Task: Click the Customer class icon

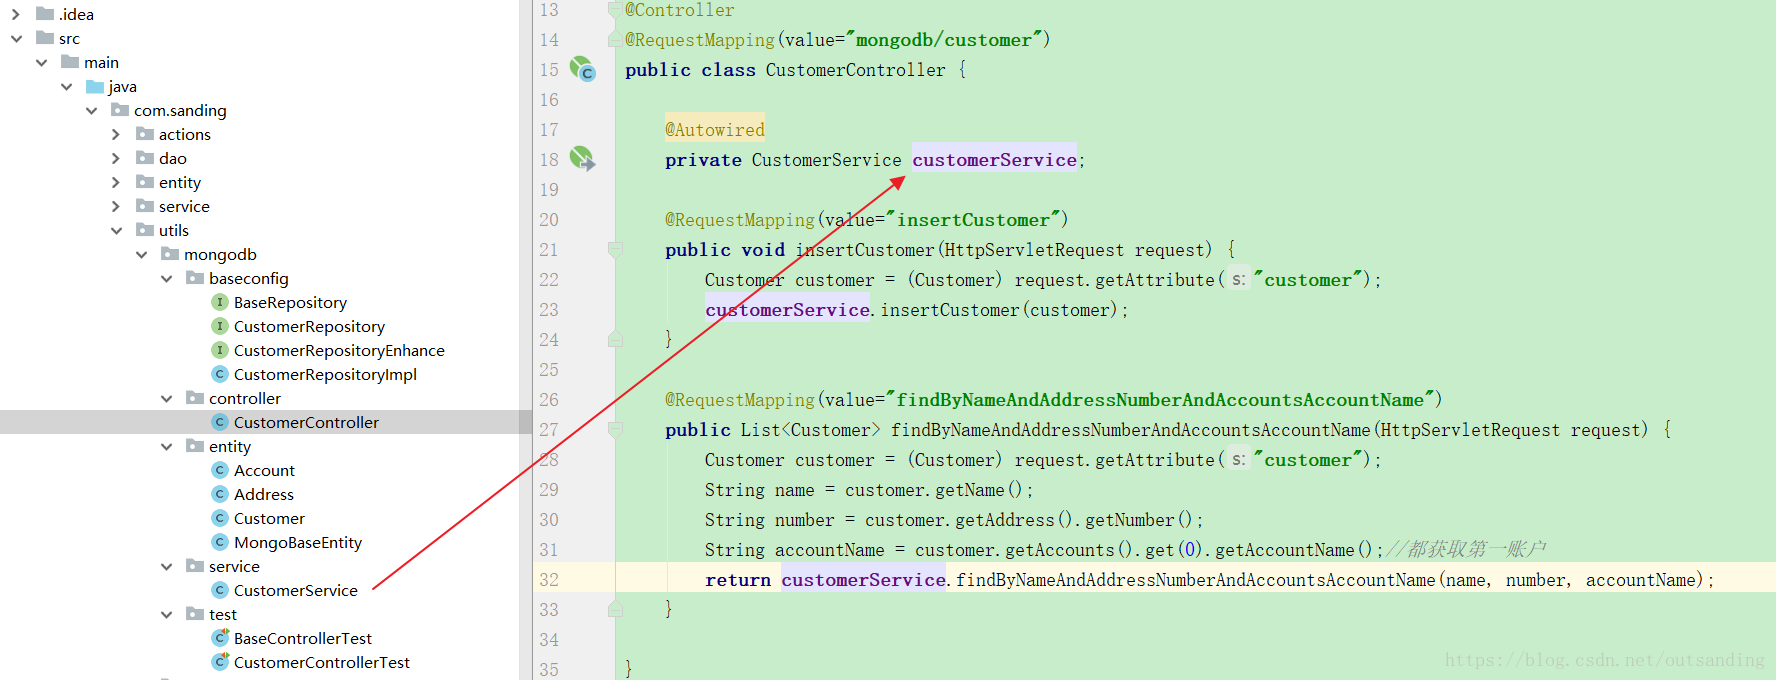Action: click(x=220, y=518)
